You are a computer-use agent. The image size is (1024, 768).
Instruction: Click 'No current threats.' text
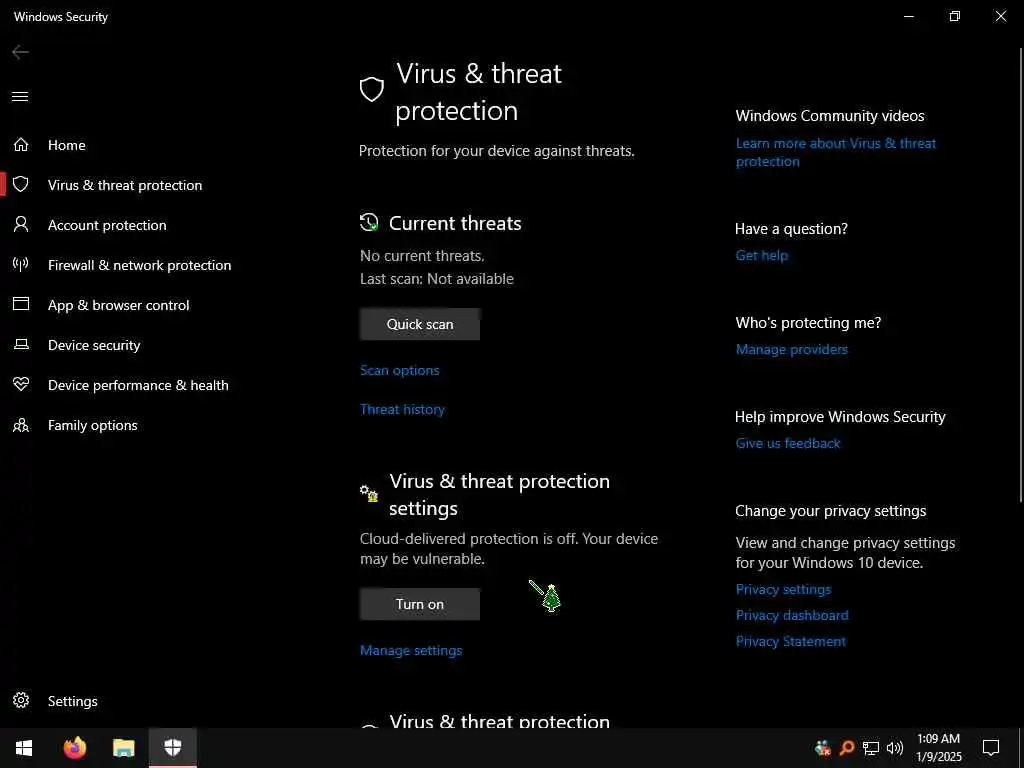[x=422, y=256]
